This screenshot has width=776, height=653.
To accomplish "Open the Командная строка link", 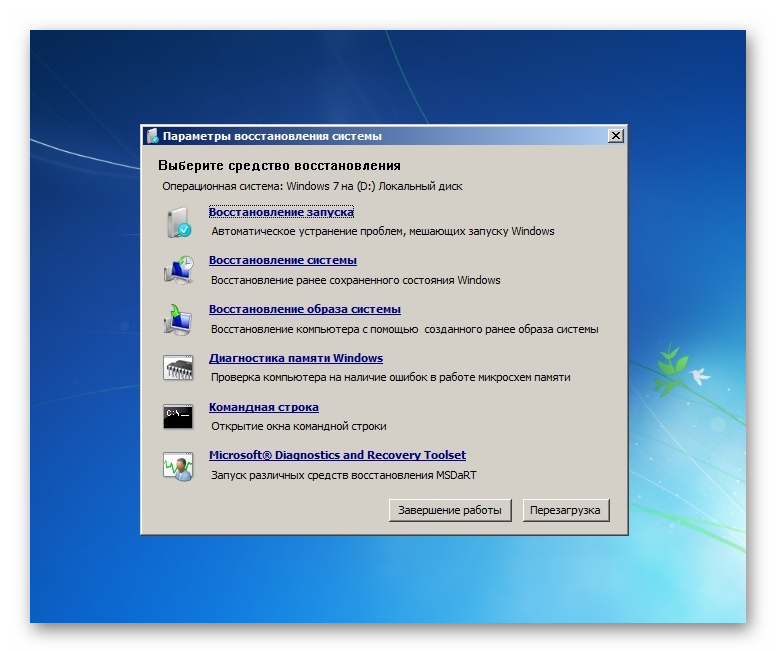I will [264, 407].
